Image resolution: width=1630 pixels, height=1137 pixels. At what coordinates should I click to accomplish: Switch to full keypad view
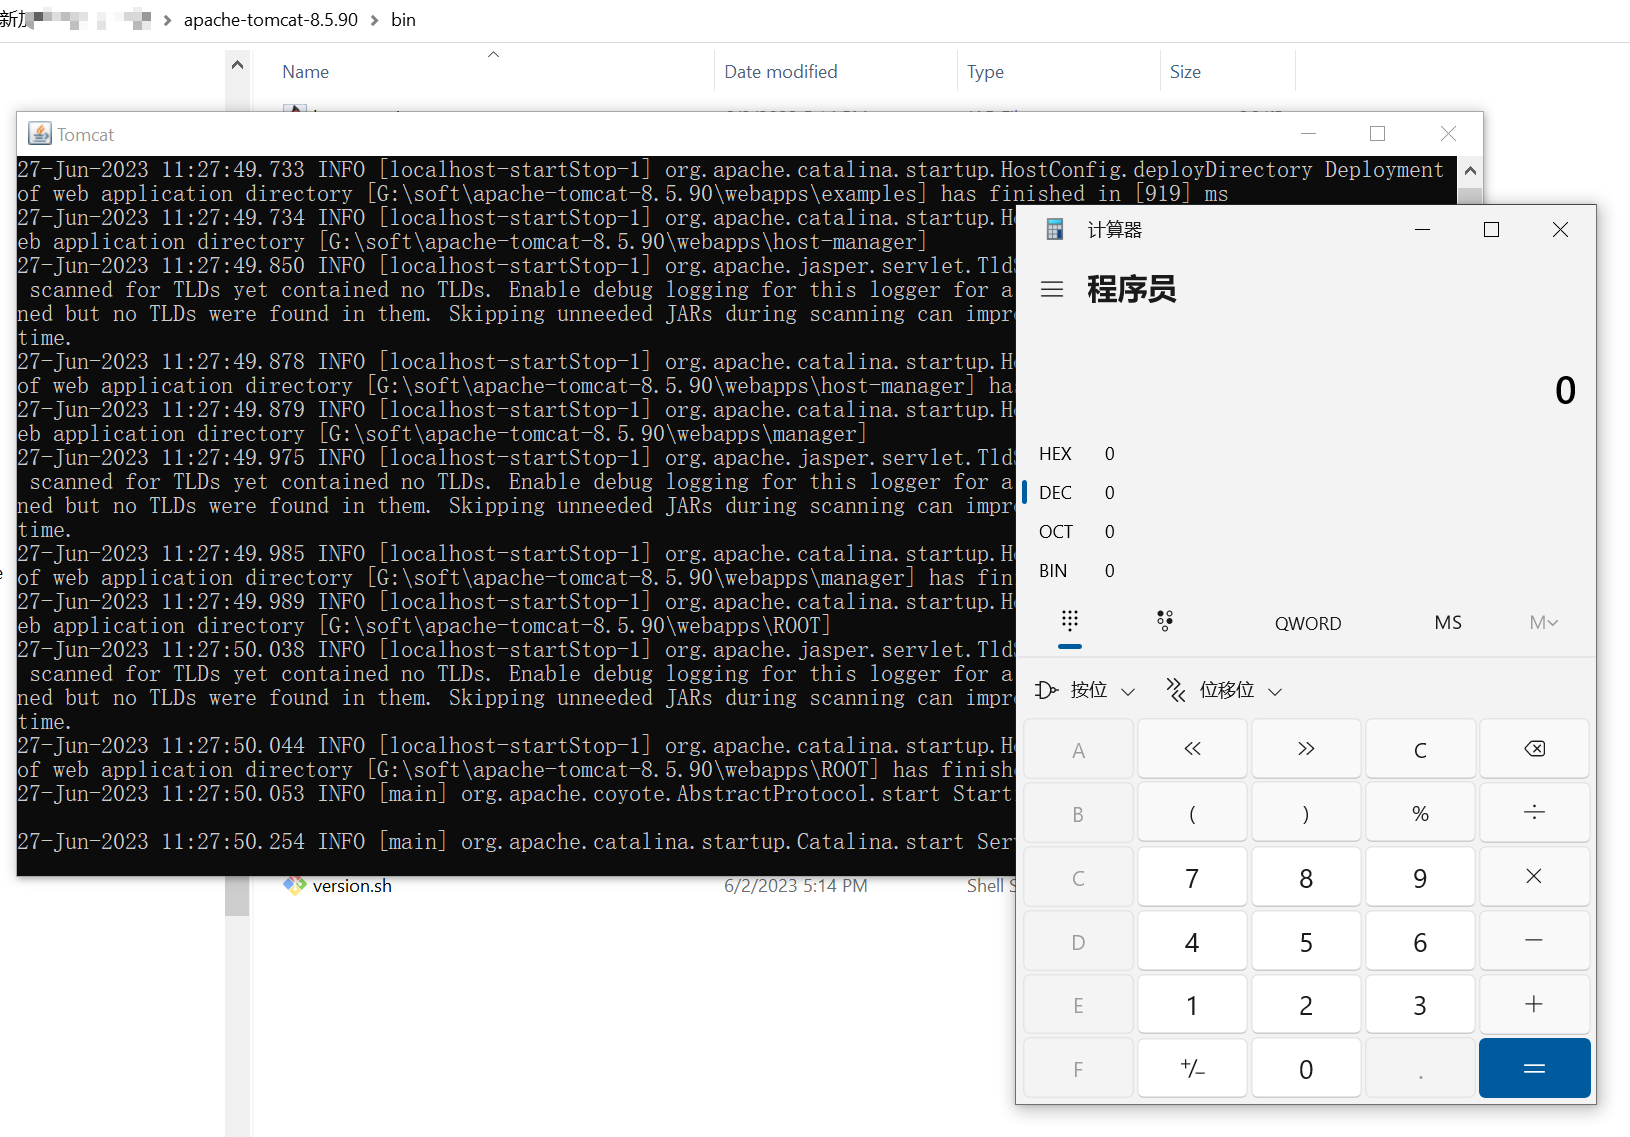1069,622
